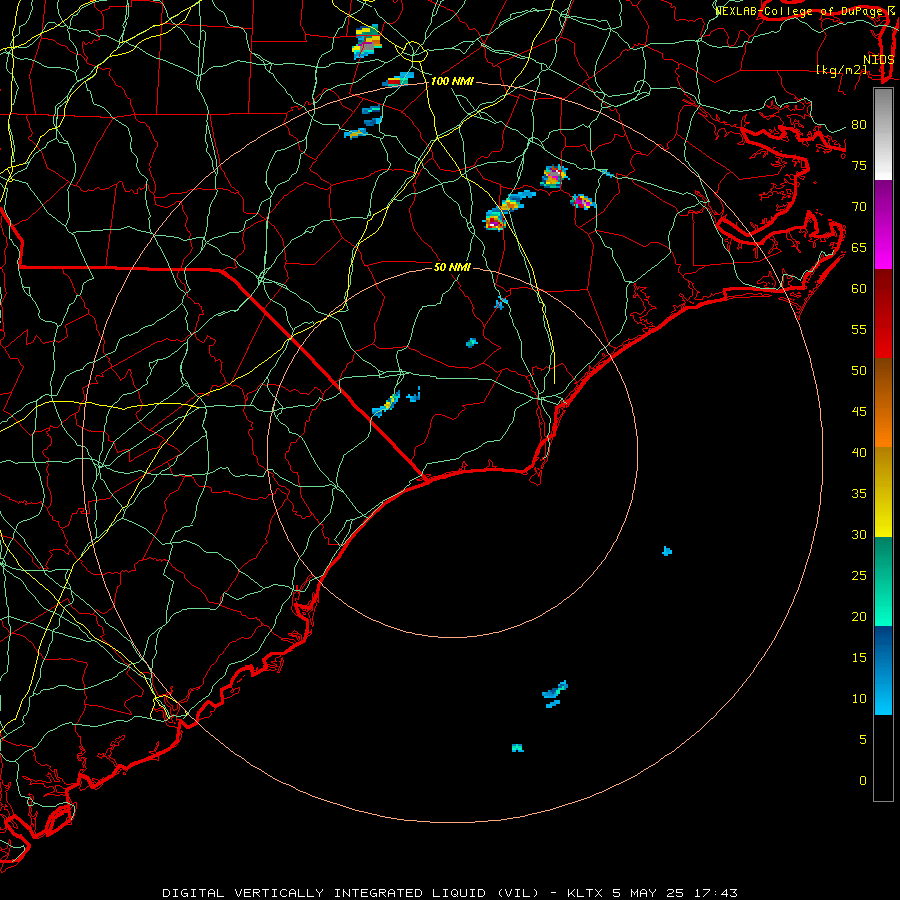
Task: Click the 5 value on the color scale
Action: click(x=863, y=739)
